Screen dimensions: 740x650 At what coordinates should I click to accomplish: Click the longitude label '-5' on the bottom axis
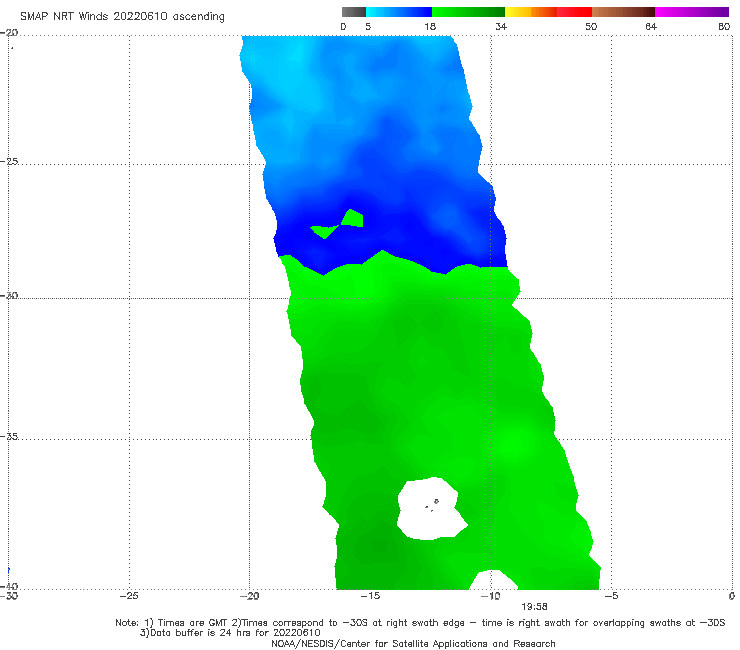pos(611,596)
